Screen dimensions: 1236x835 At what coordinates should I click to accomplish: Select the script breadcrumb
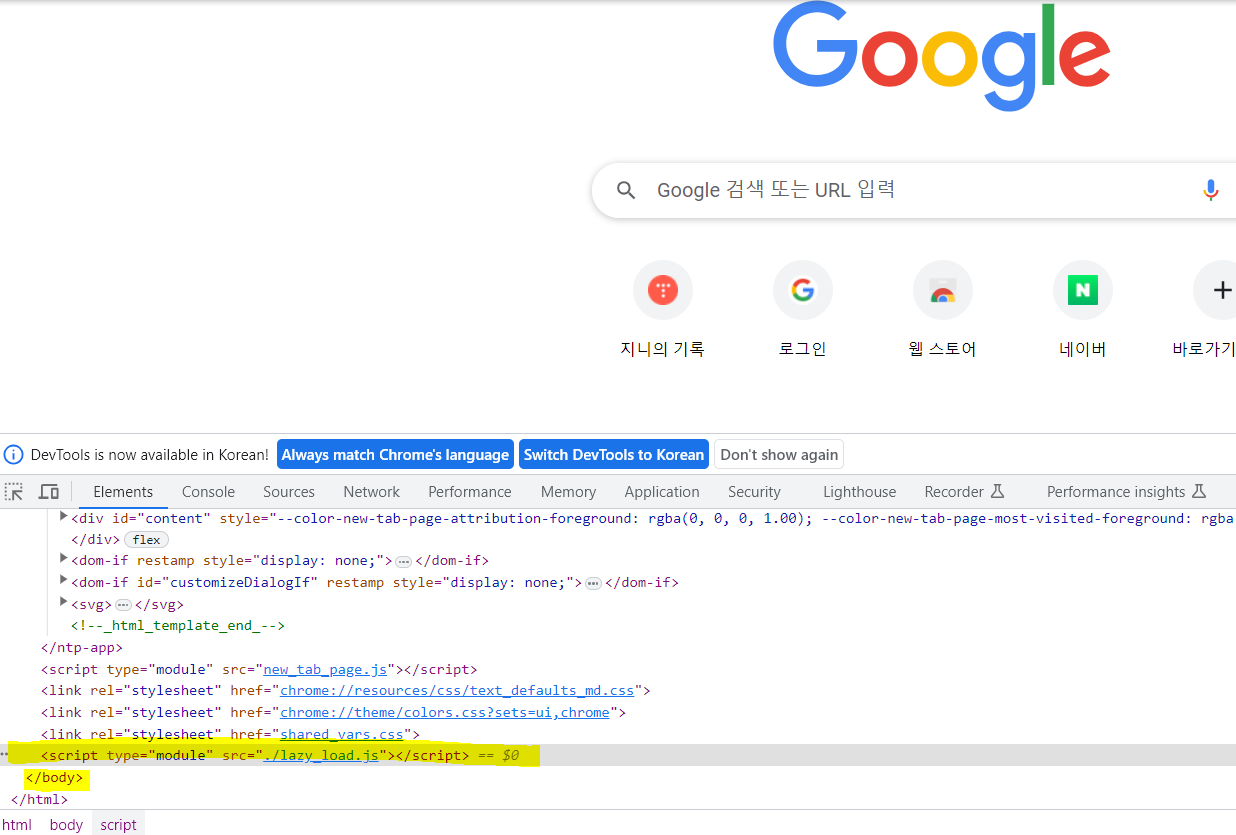click(118, 824)
